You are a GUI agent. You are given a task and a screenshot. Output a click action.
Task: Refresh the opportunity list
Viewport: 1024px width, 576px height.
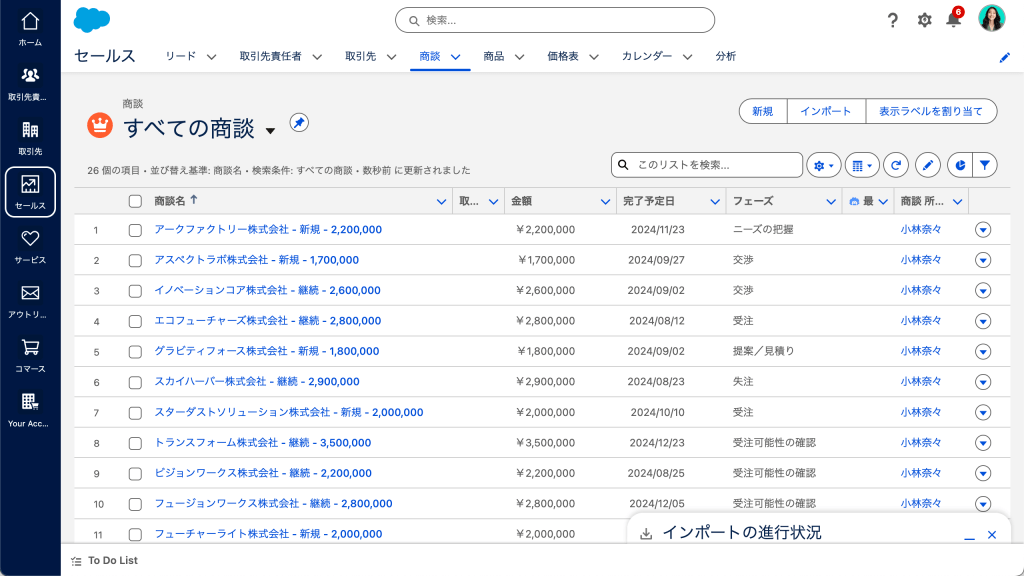(x=896, y=165)
